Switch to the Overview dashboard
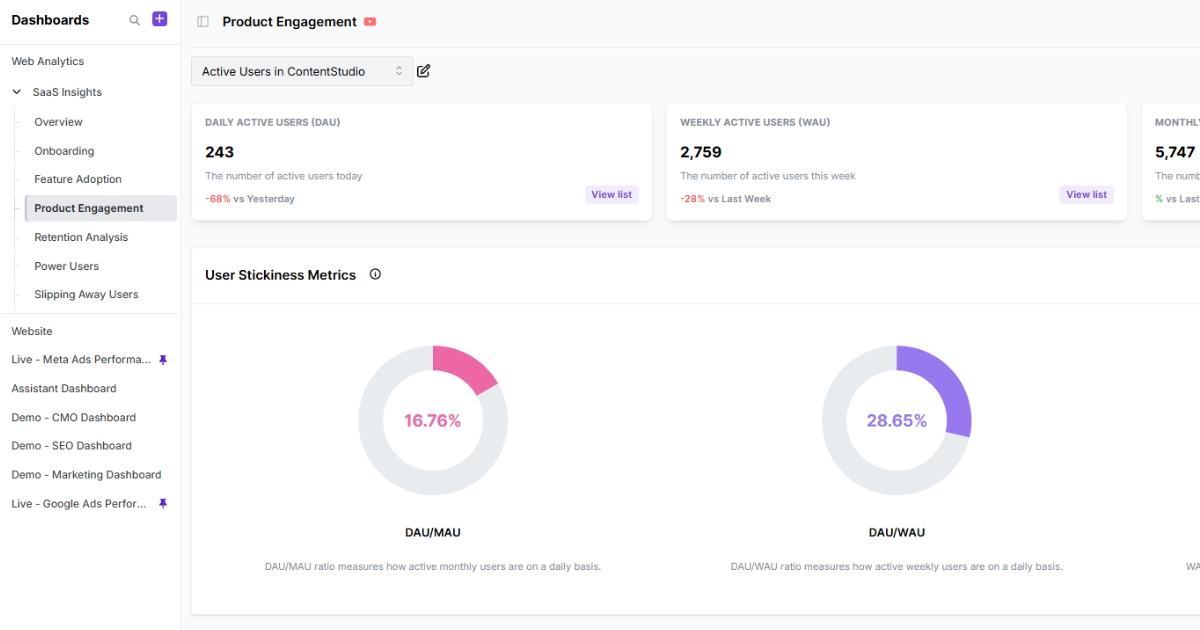The height and width of the screenshot is (630, 1200). pos(57,121)
